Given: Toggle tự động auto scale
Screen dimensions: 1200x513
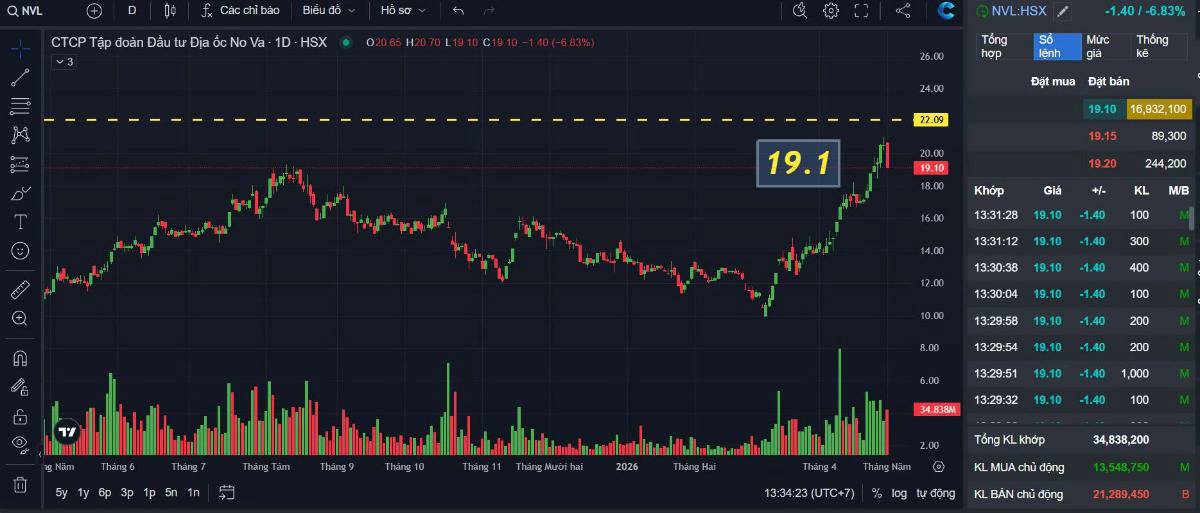Looking at the screenshot, I should coord(936,493).
